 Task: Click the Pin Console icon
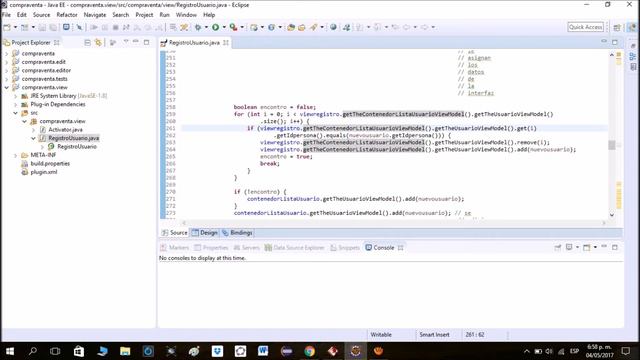pos(558,247)
